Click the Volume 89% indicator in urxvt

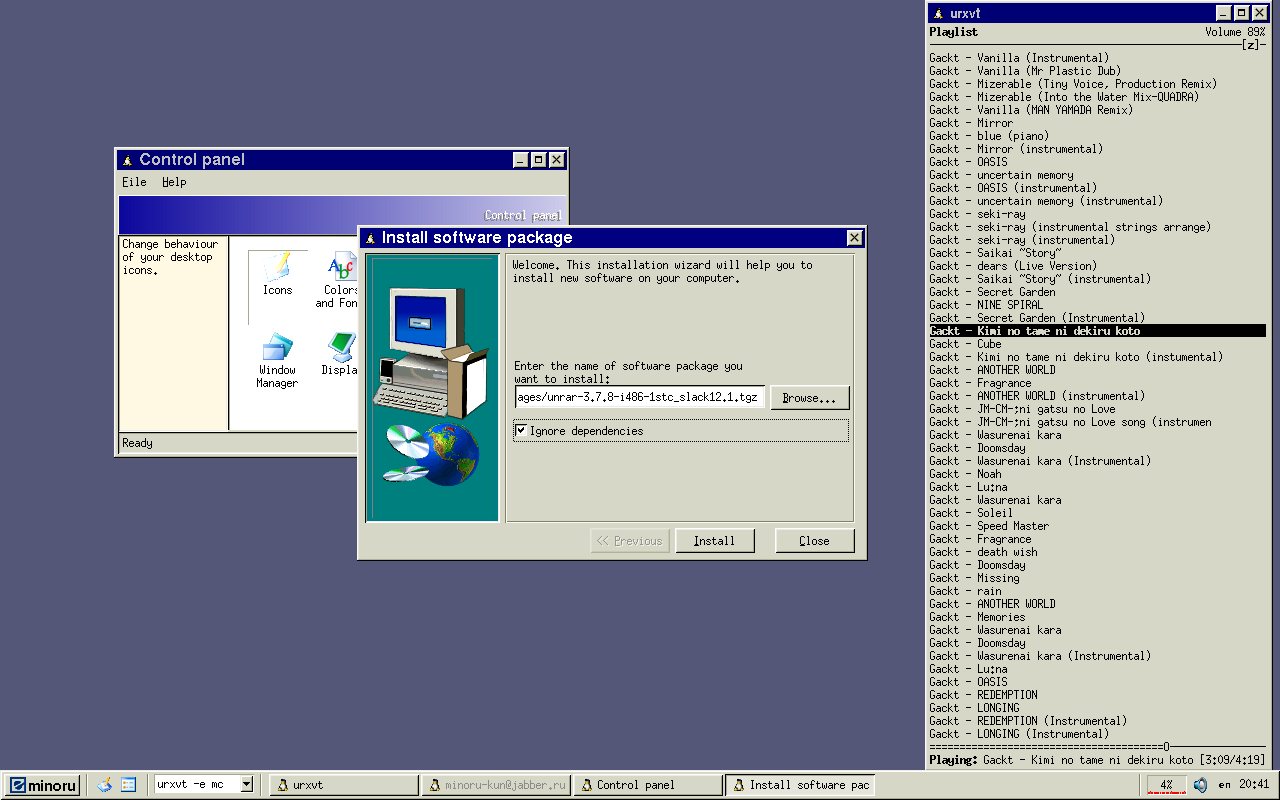click(x=1235, y=32)
